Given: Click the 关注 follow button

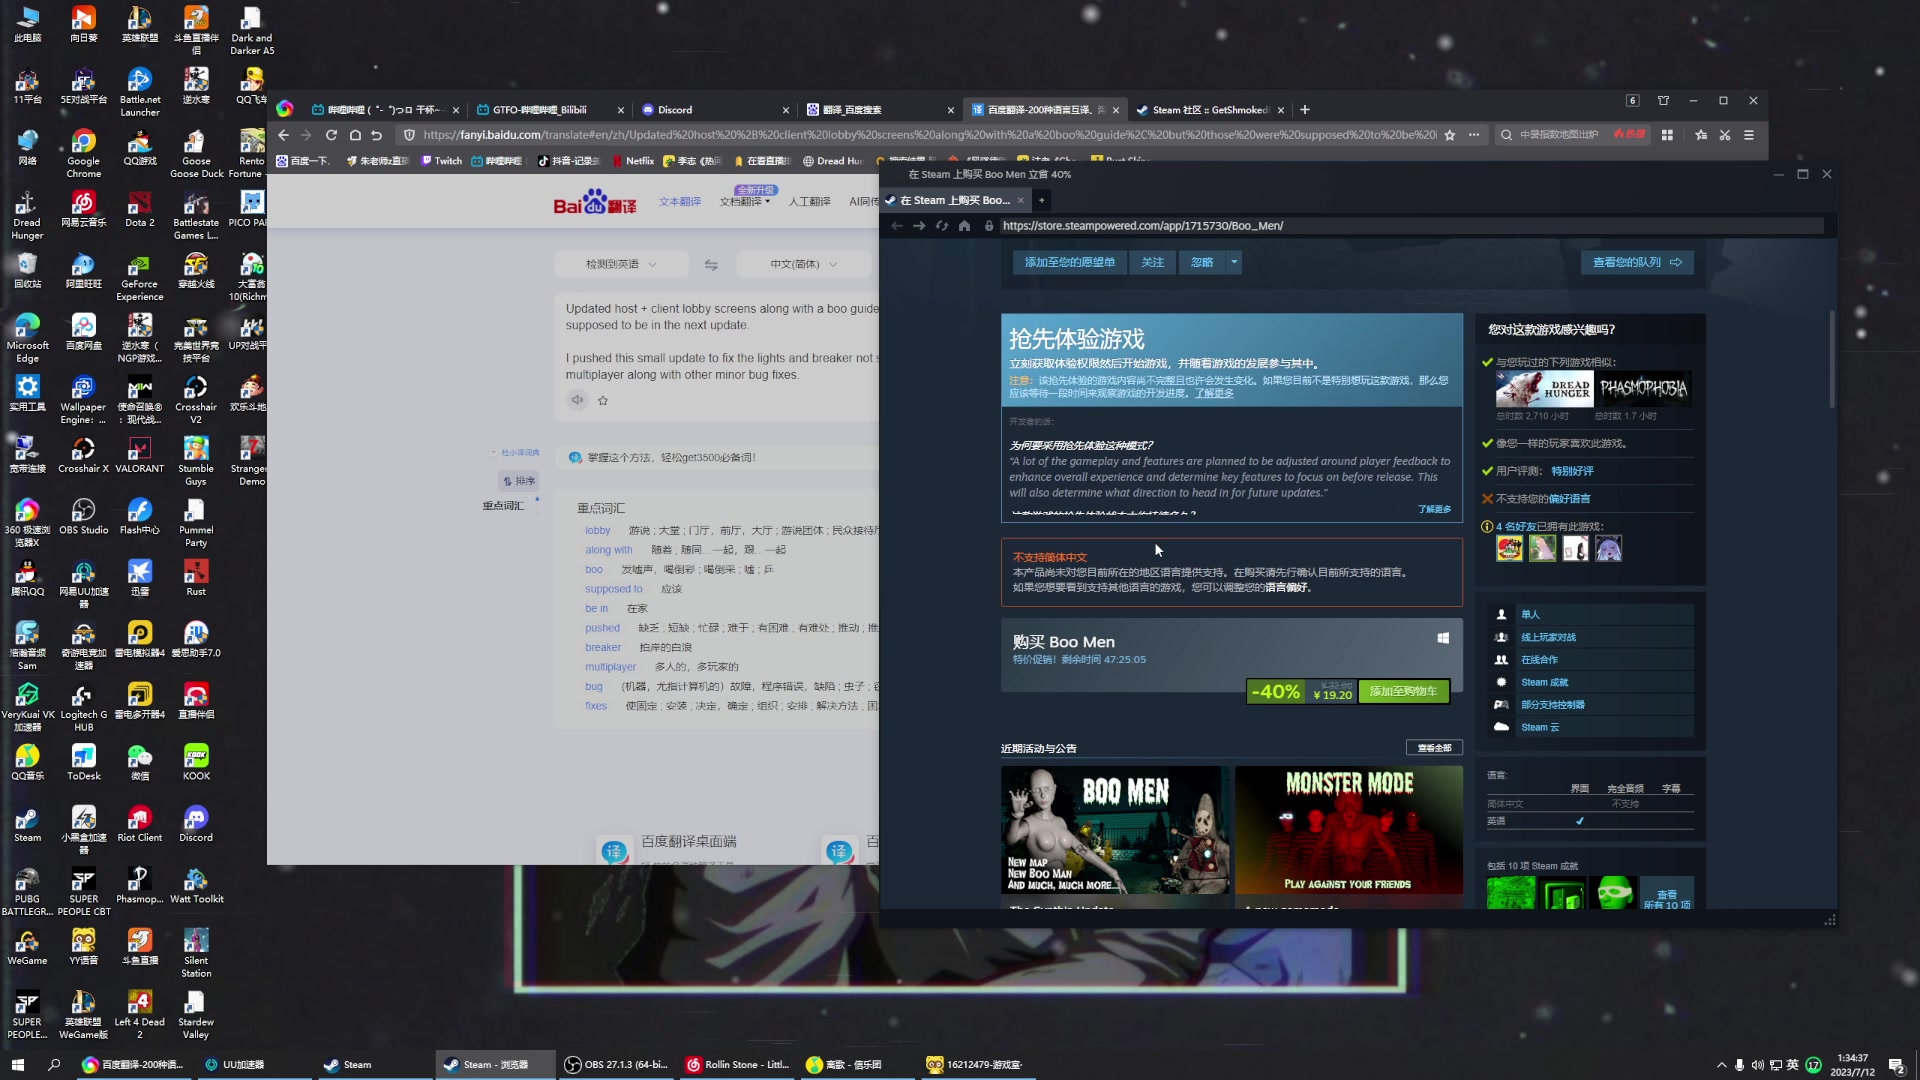Looking at the screenshot, I should 1152,262.
